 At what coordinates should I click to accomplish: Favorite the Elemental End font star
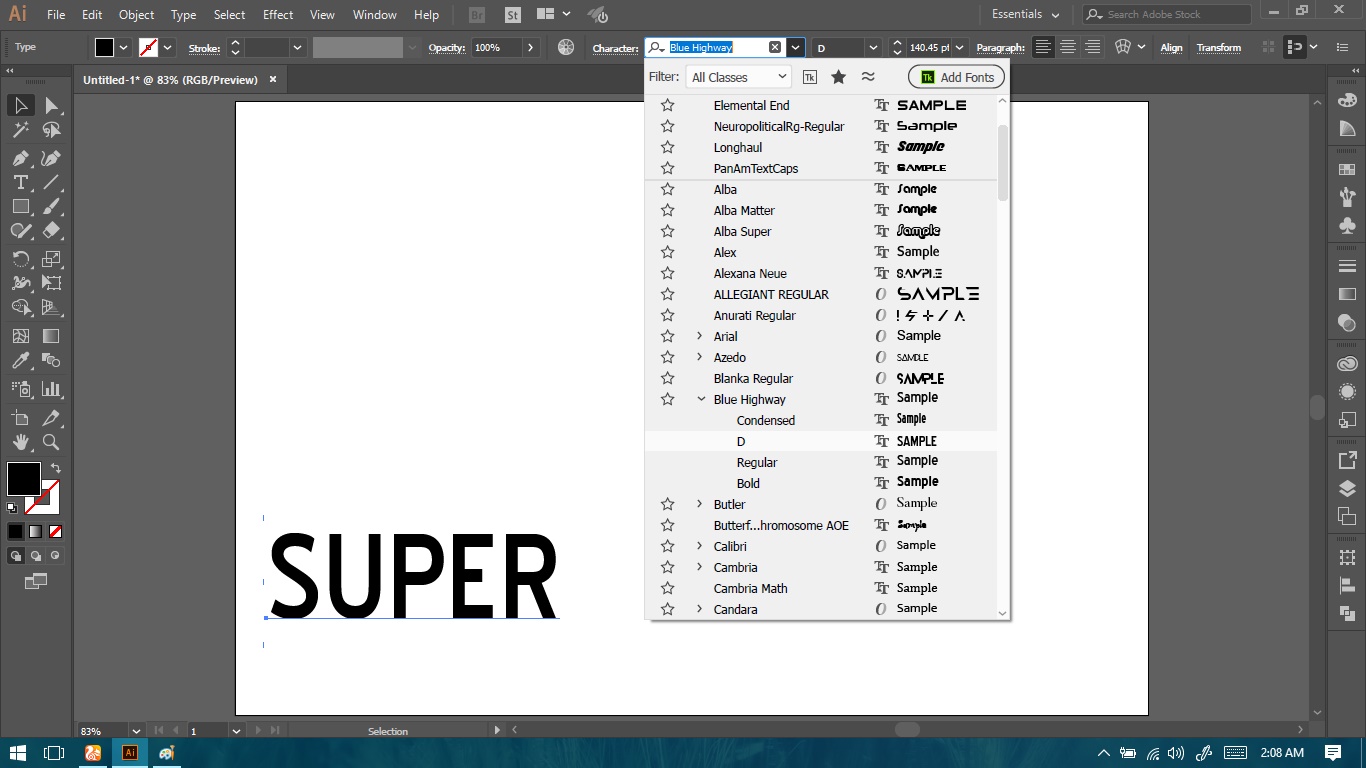point(667,105)
